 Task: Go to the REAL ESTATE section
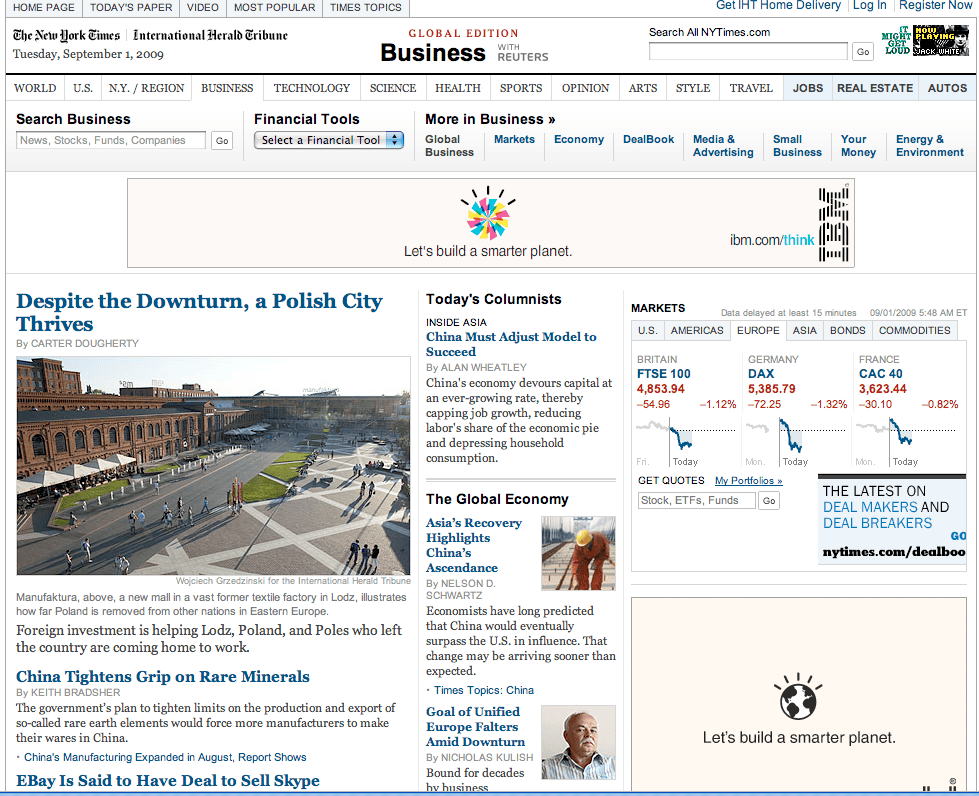(x=875, y=88)
